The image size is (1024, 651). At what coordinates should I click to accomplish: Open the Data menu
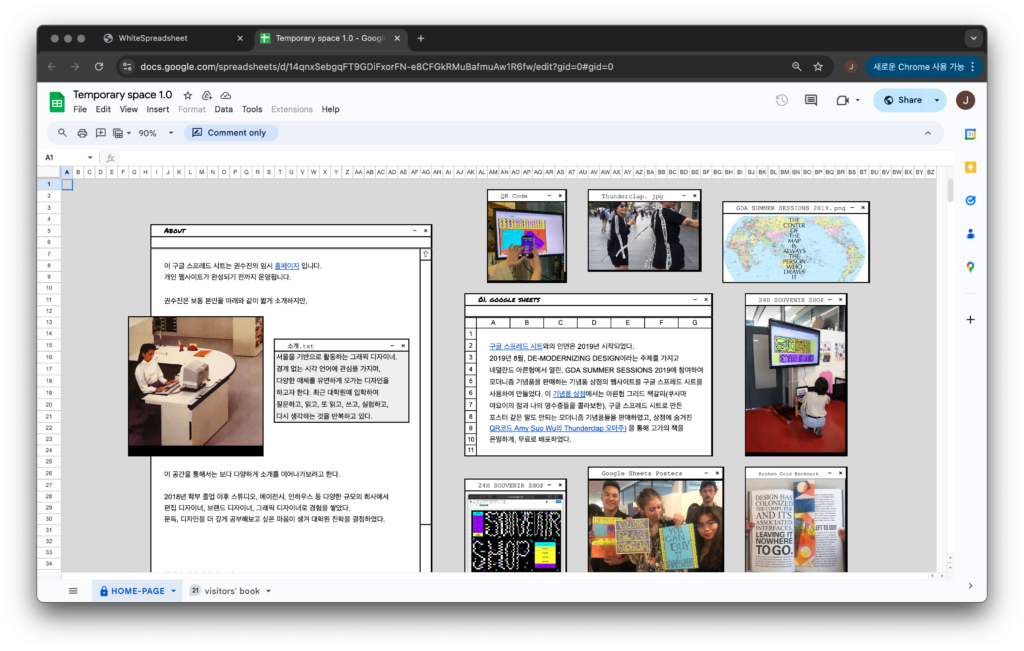pyautogui.click(x=223, y=109)
